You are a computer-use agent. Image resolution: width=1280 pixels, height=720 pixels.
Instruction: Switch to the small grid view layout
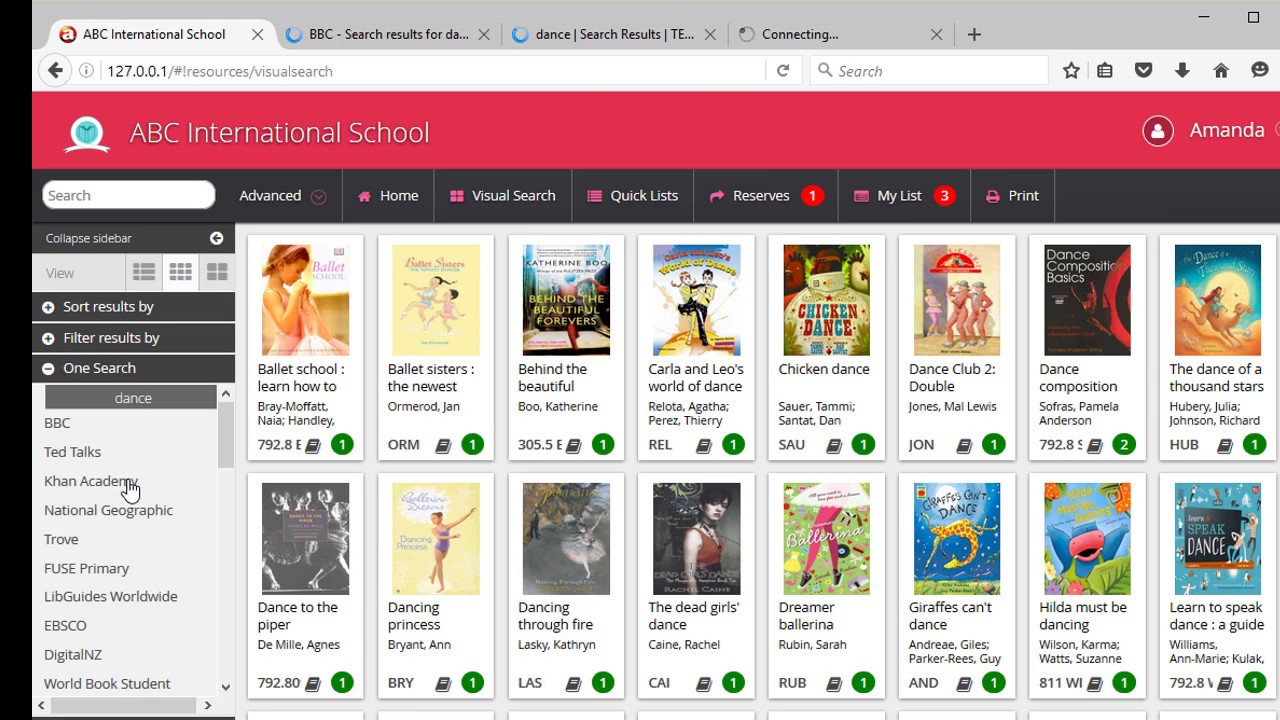pos(180,272)
